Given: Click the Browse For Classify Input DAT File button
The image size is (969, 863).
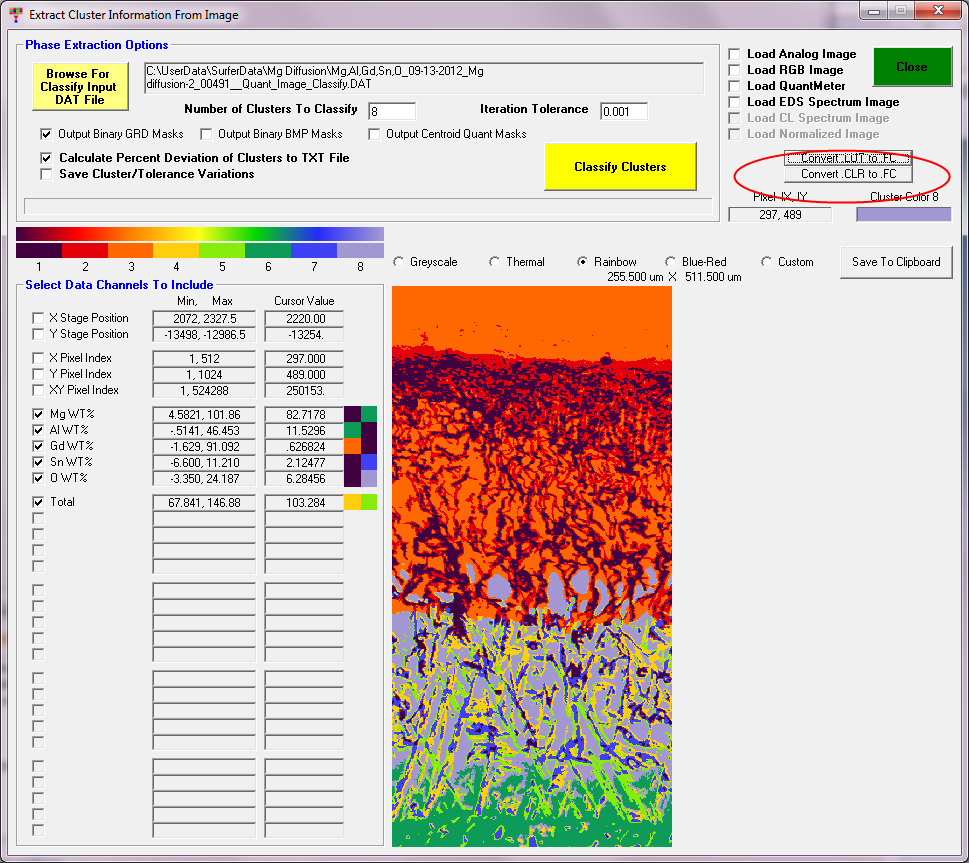Looking at the screenshot, I should pos(80,87).
